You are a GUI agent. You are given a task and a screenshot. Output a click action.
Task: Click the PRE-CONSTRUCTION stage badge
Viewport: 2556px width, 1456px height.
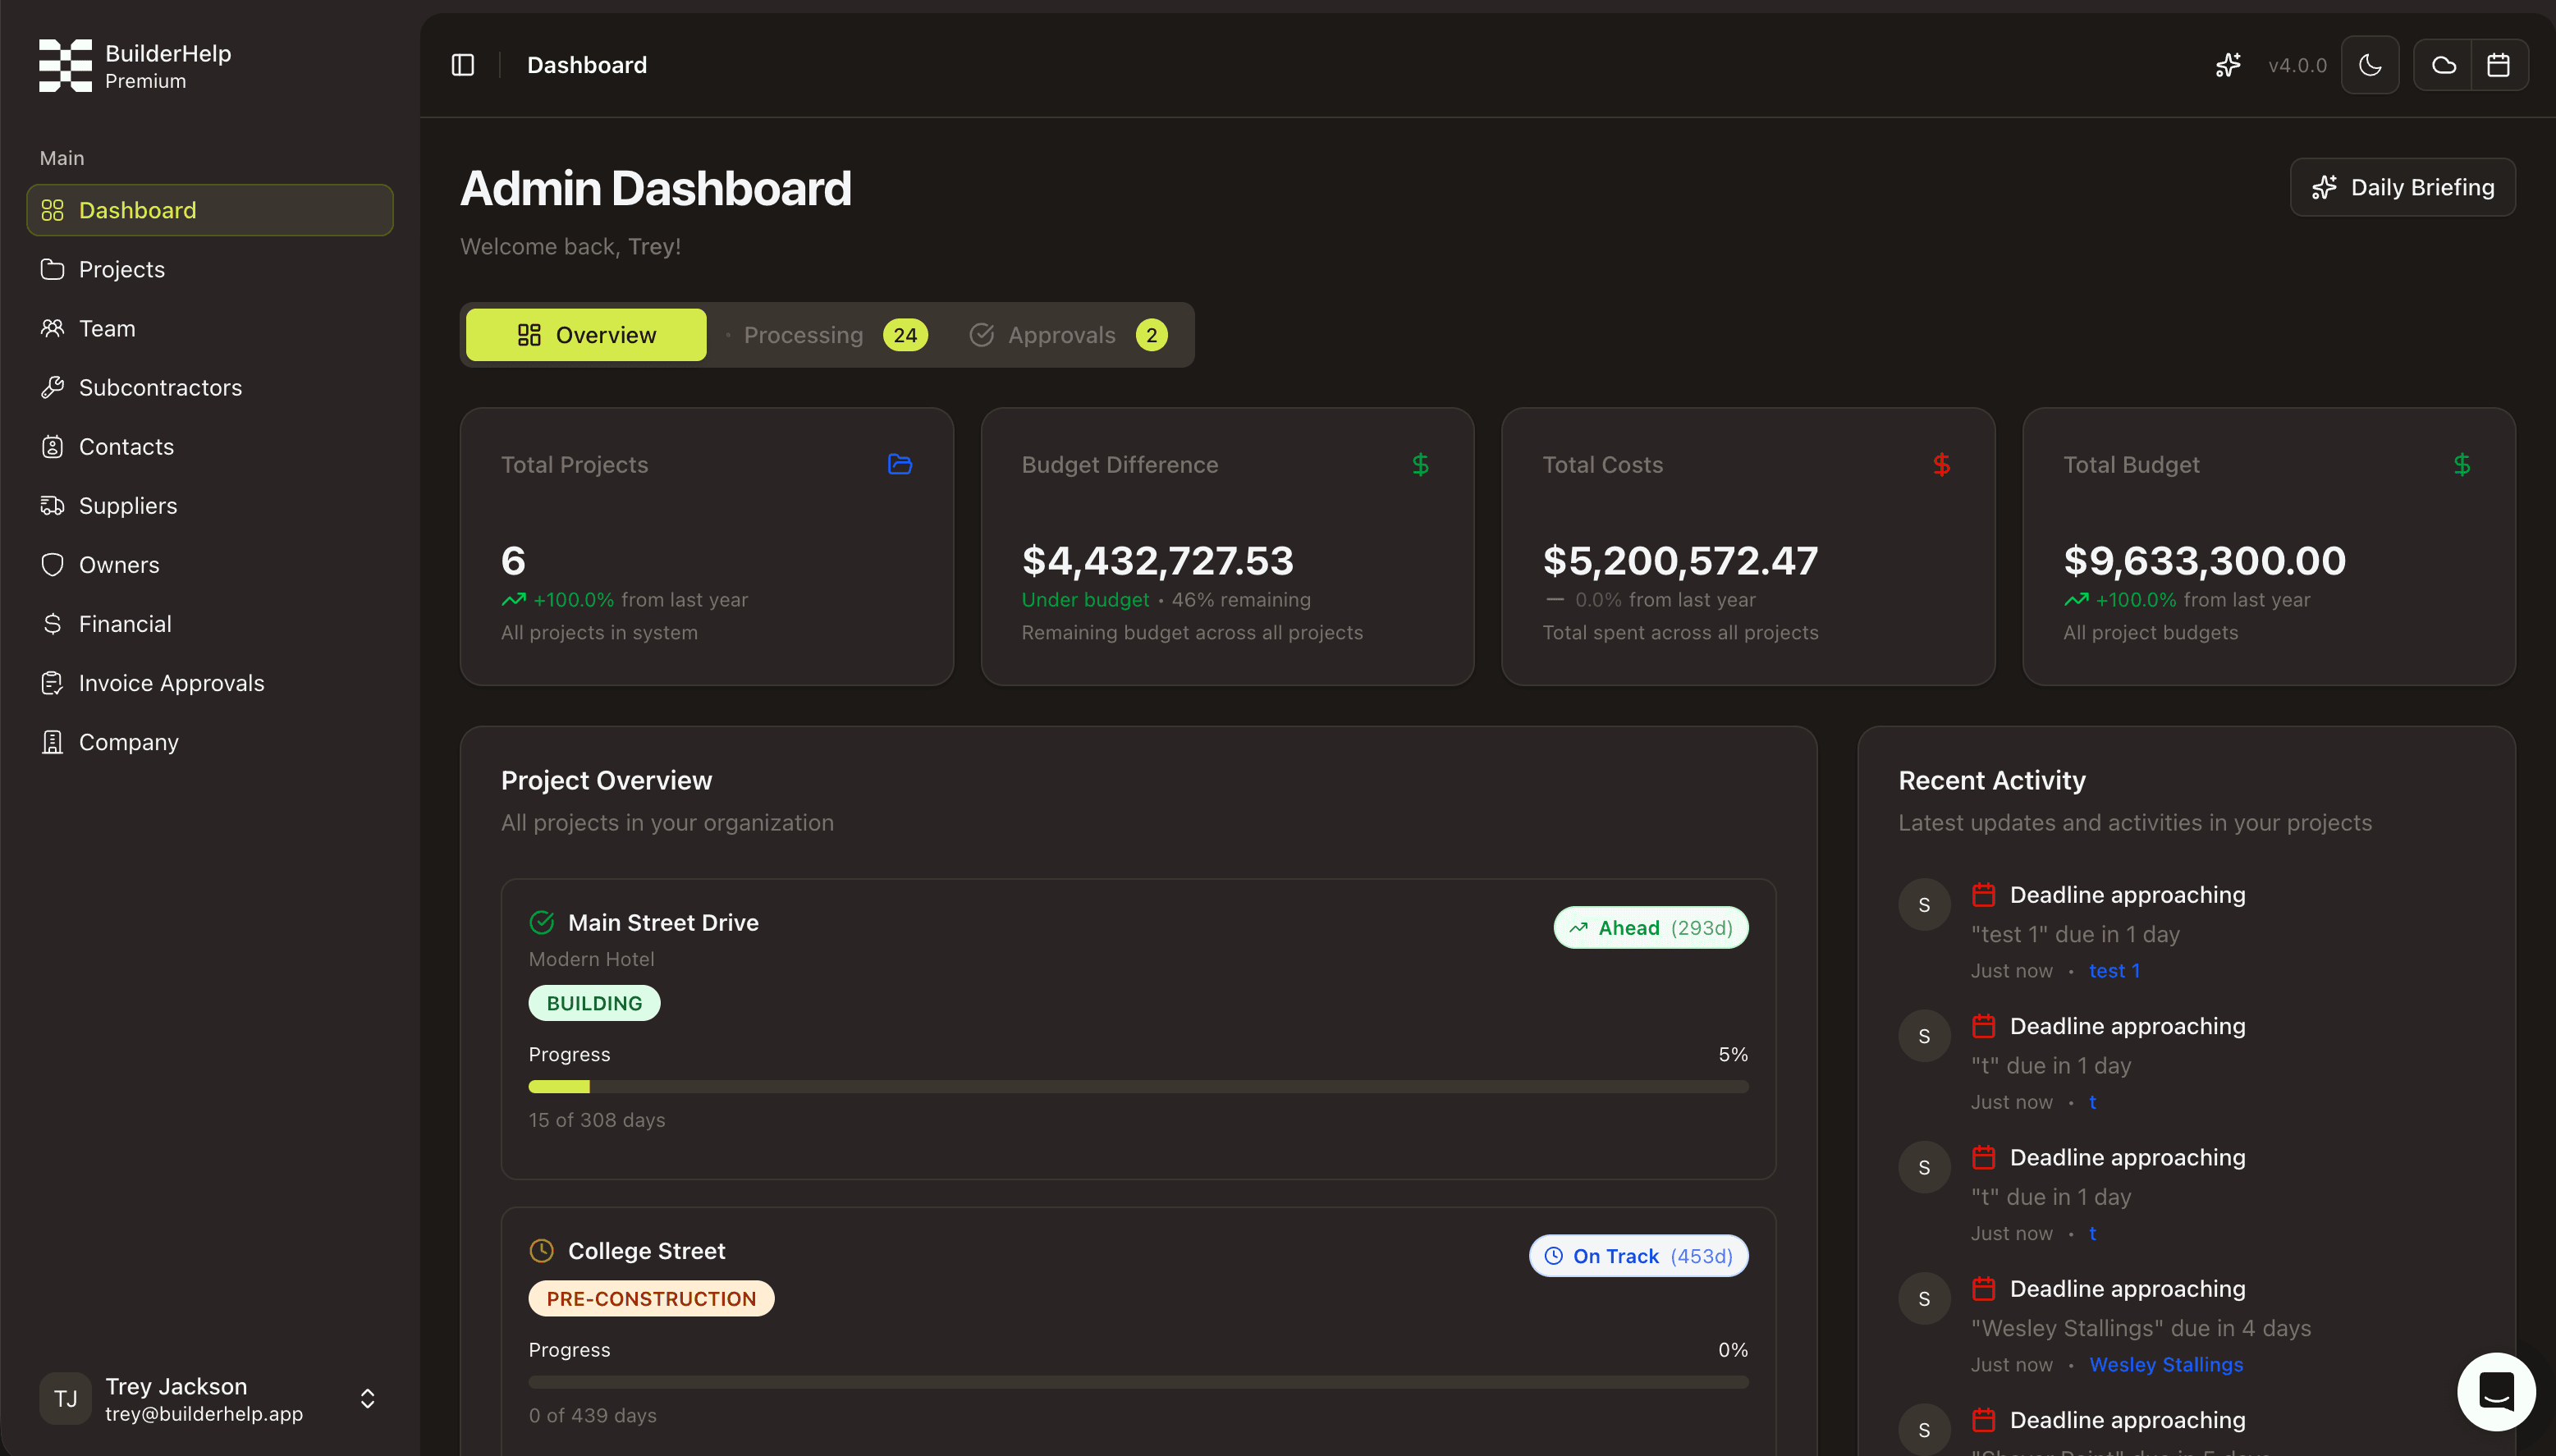click(651, 1299)
